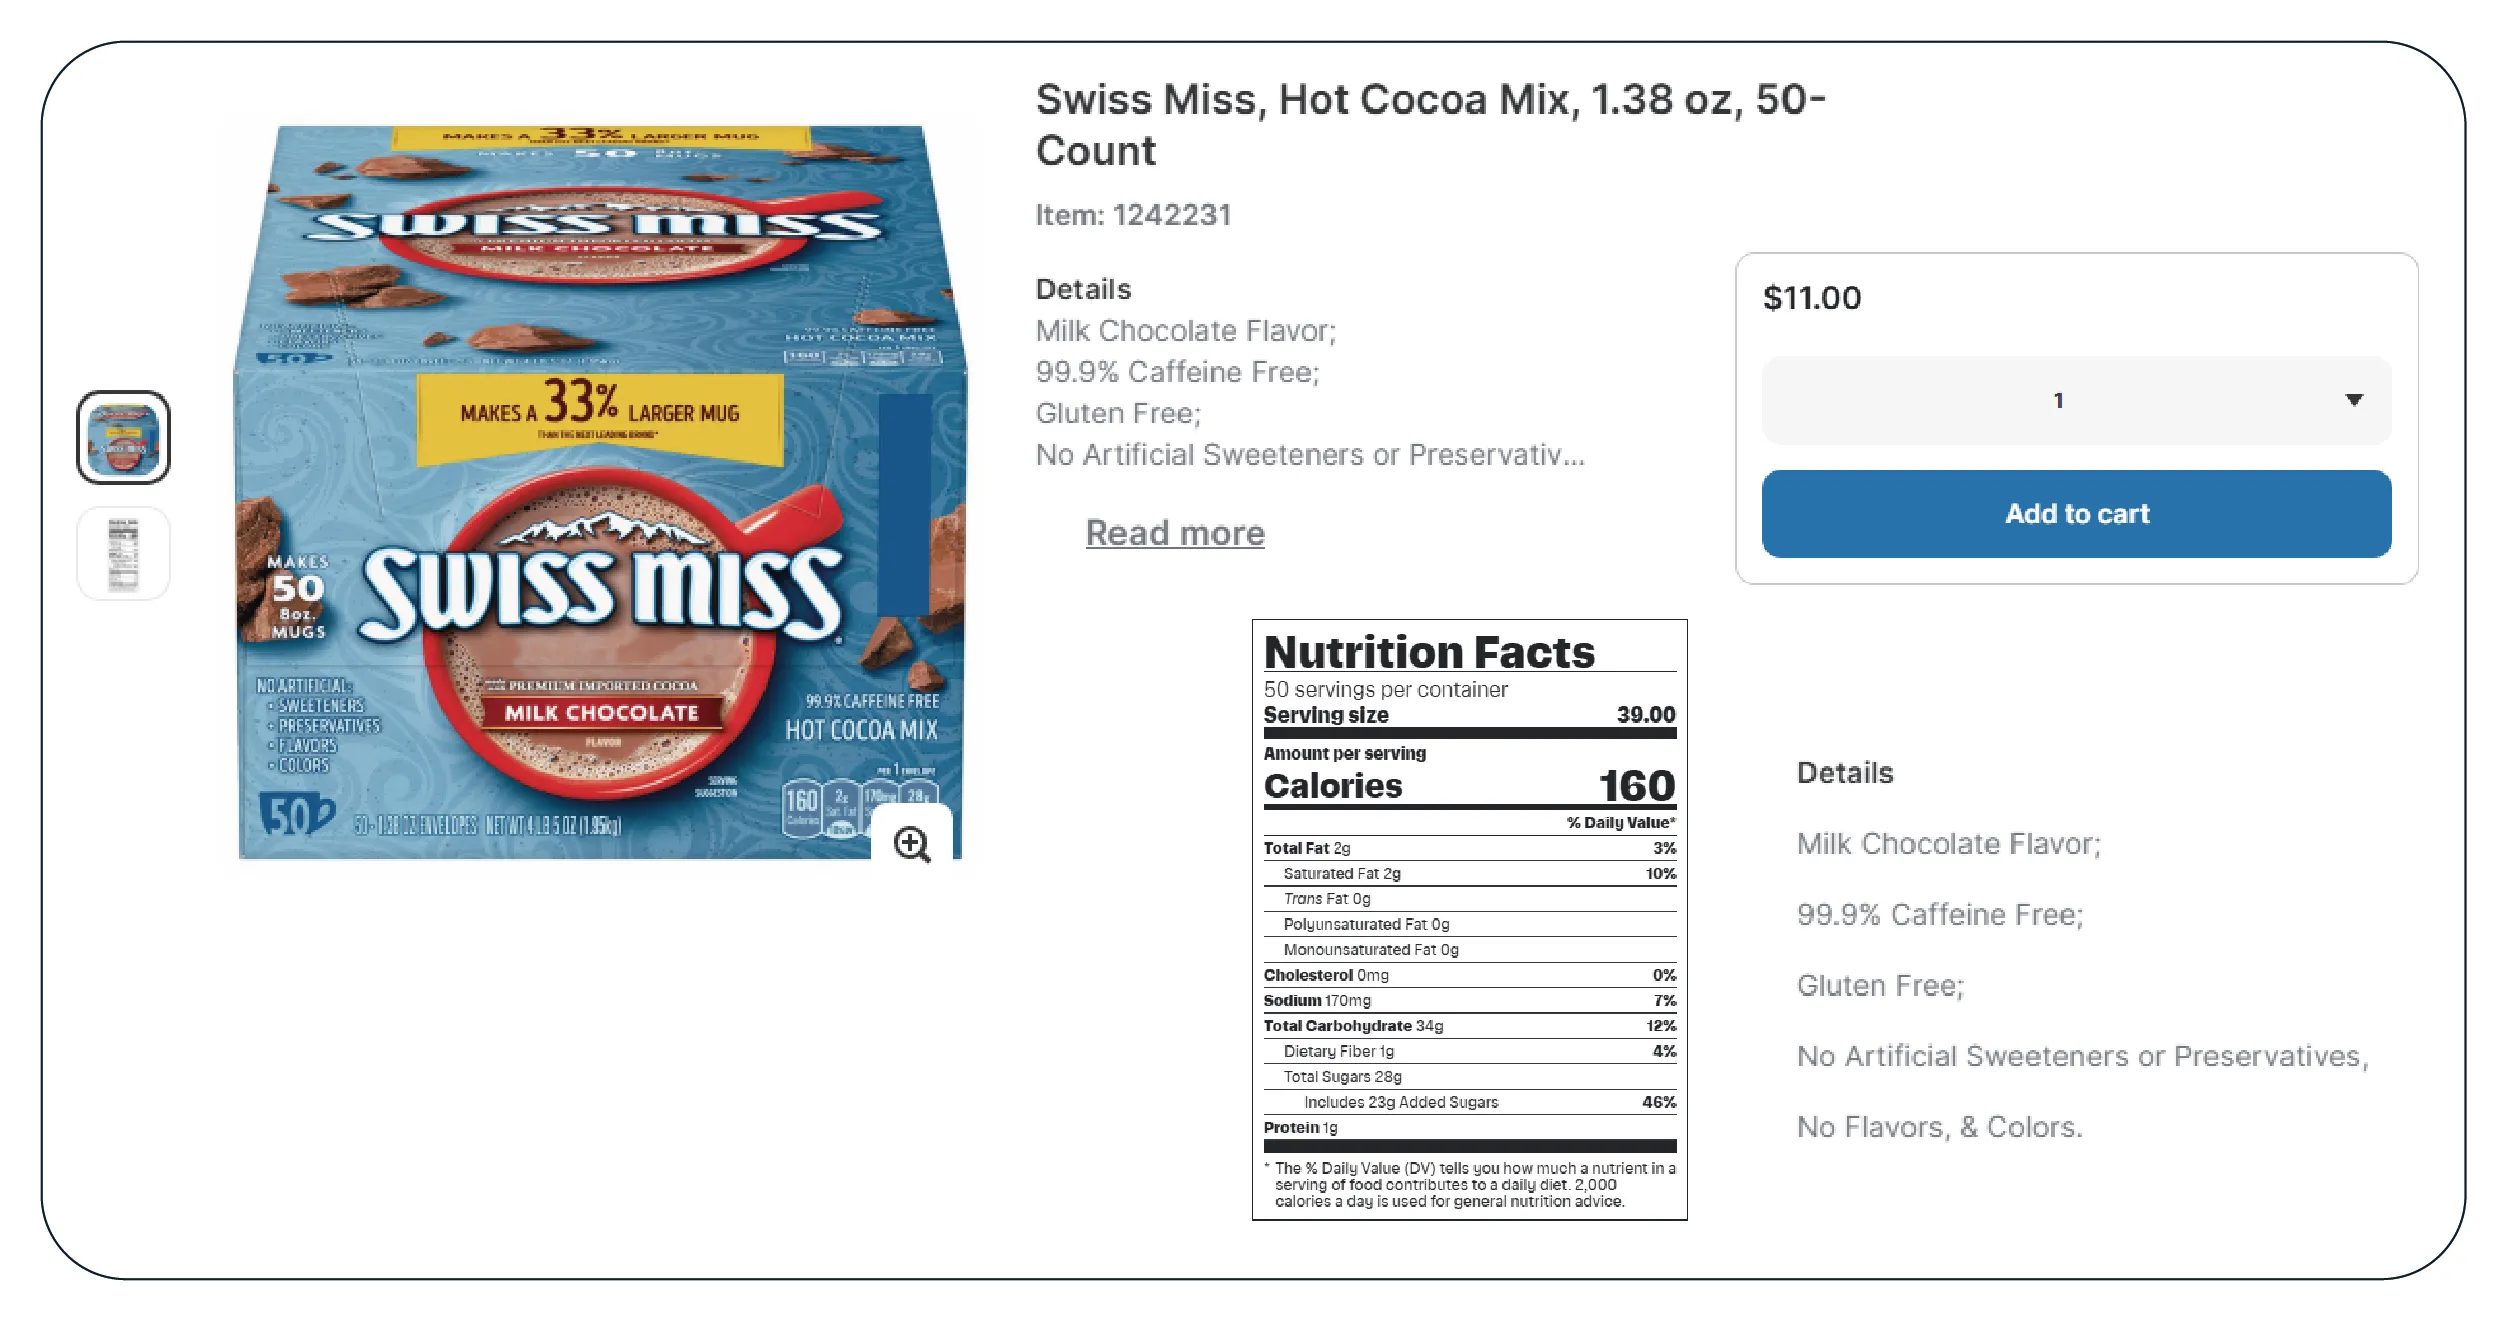Screen dimensions: 2509x1321
Task: Click the Daily Value footnote in nutrition label
Action: click(x=1469, y=1185)
